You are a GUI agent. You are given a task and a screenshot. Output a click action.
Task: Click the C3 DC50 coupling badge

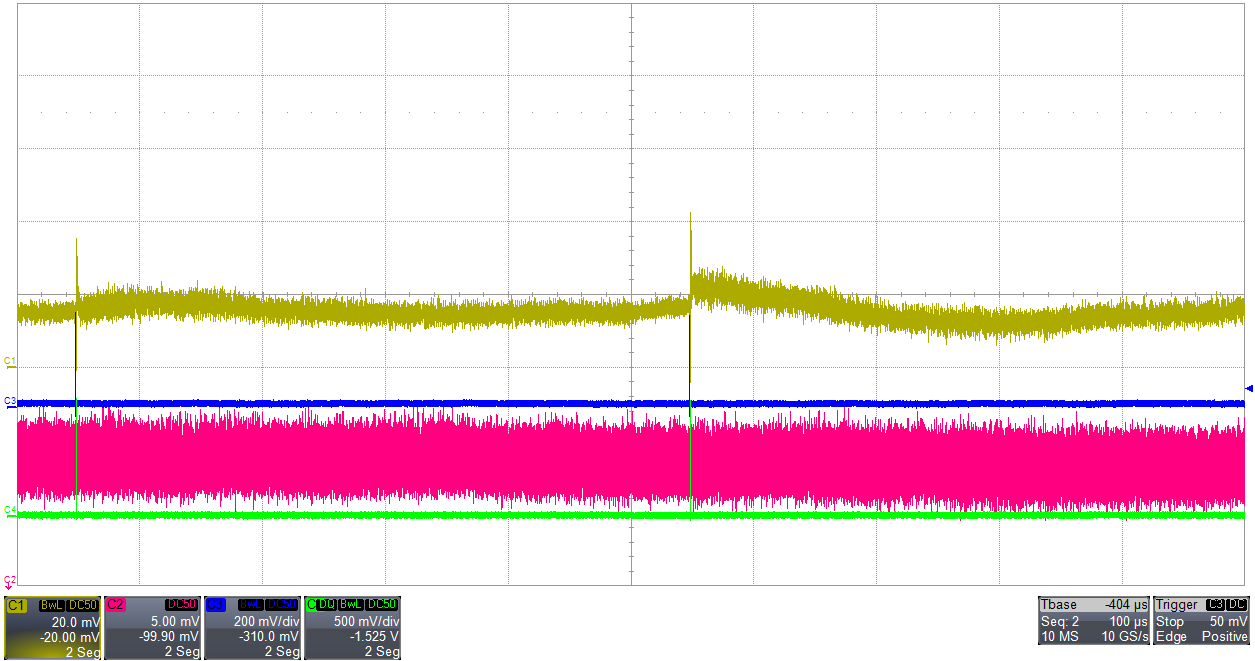point(282,605)
